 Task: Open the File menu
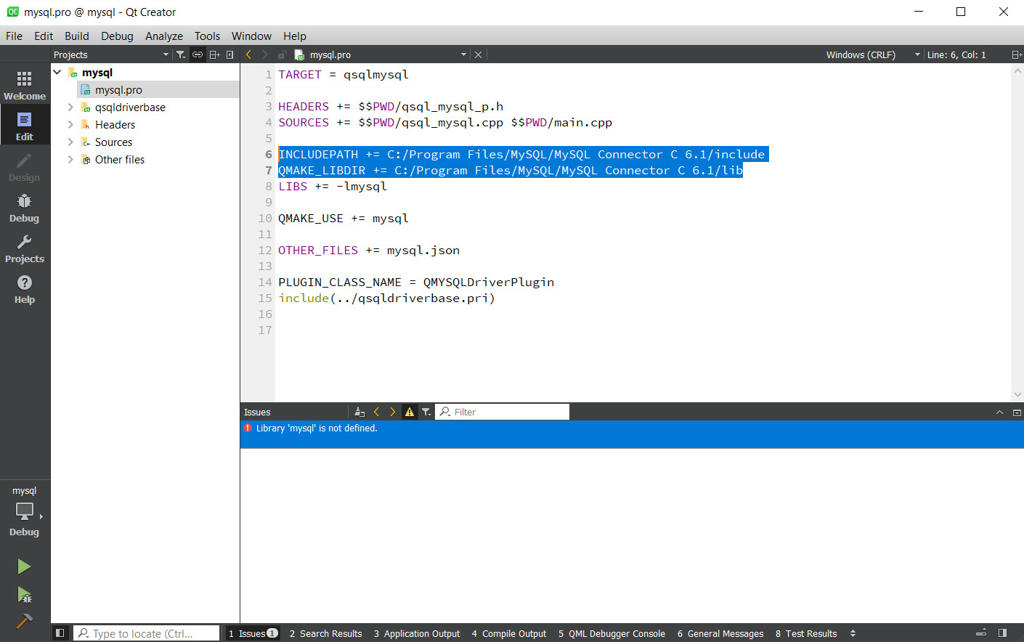pos(14,36)
